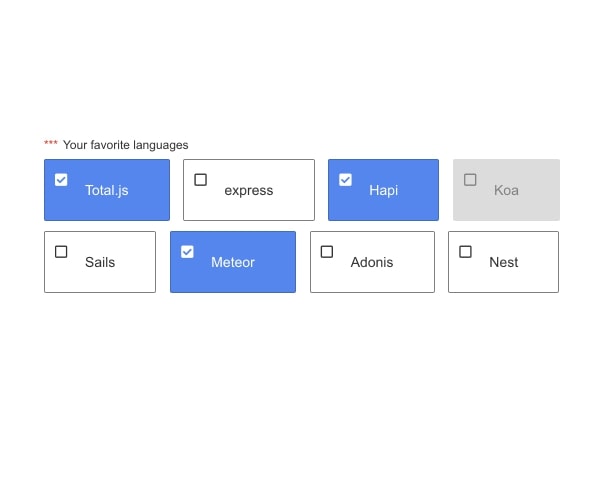Uncheck the Hapi checkbox

[x=345, y=180]
